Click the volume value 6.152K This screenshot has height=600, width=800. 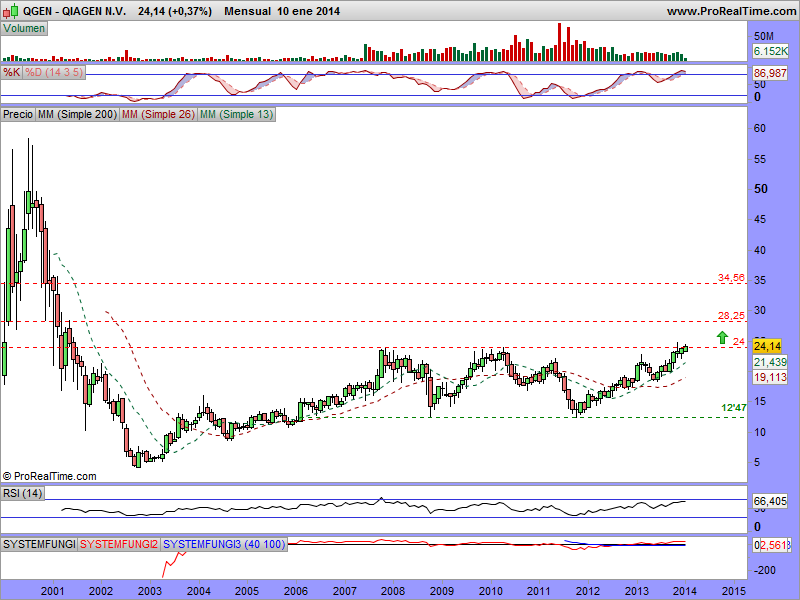770,51
